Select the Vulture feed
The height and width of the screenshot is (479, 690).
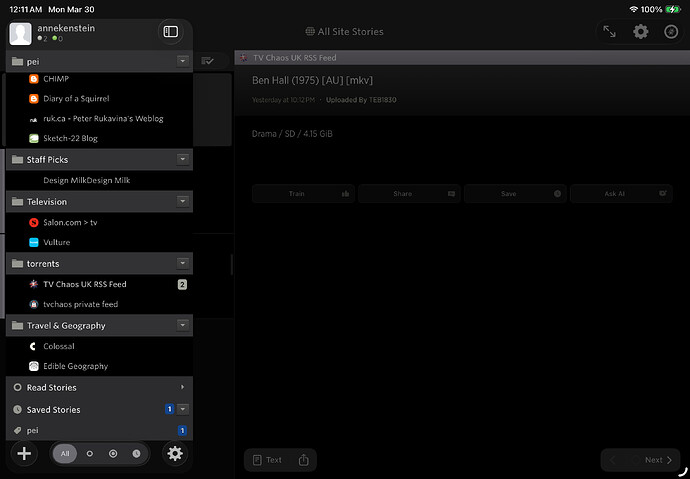coord(56,242)
